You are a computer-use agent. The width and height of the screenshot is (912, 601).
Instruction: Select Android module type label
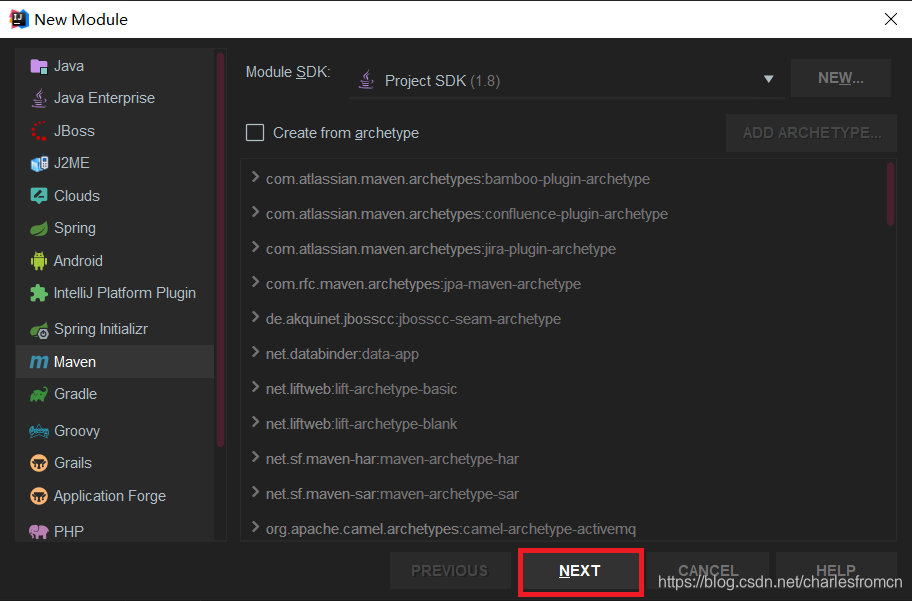pyautogui.click(x=78, y=261)
